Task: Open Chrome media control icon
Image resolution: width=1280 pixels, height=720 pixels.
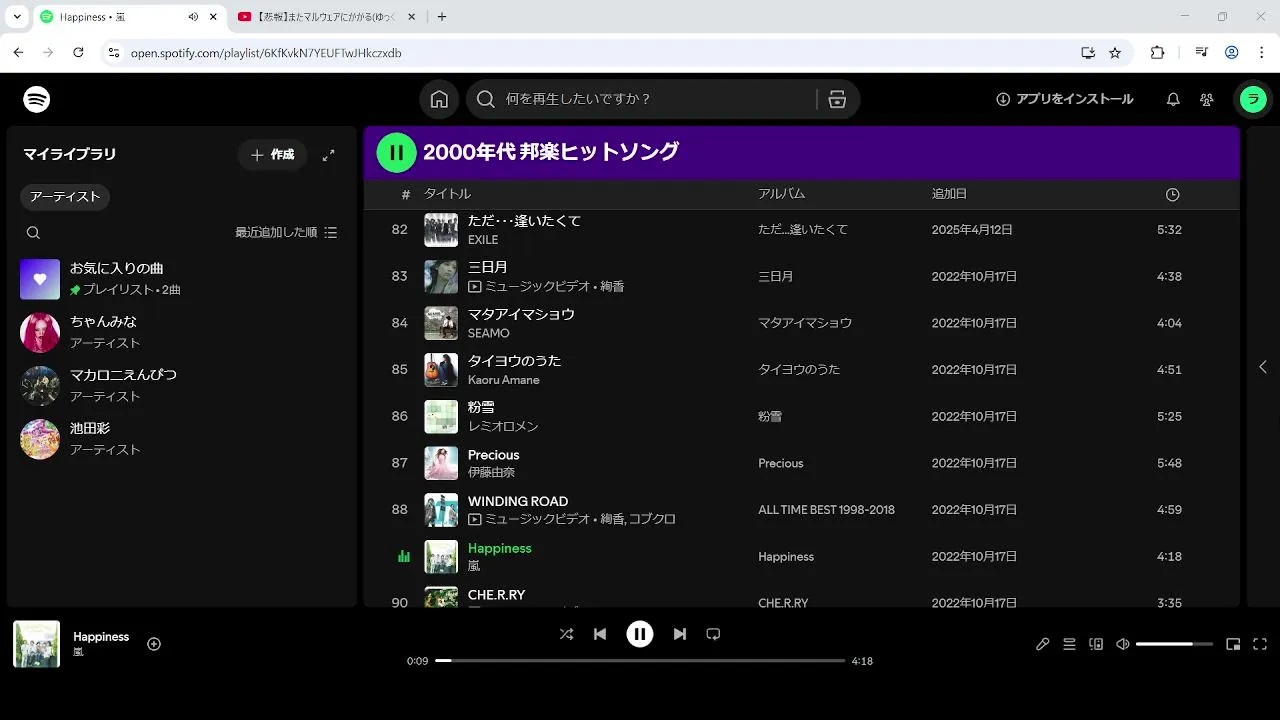Action: (x=1202, y=52)
